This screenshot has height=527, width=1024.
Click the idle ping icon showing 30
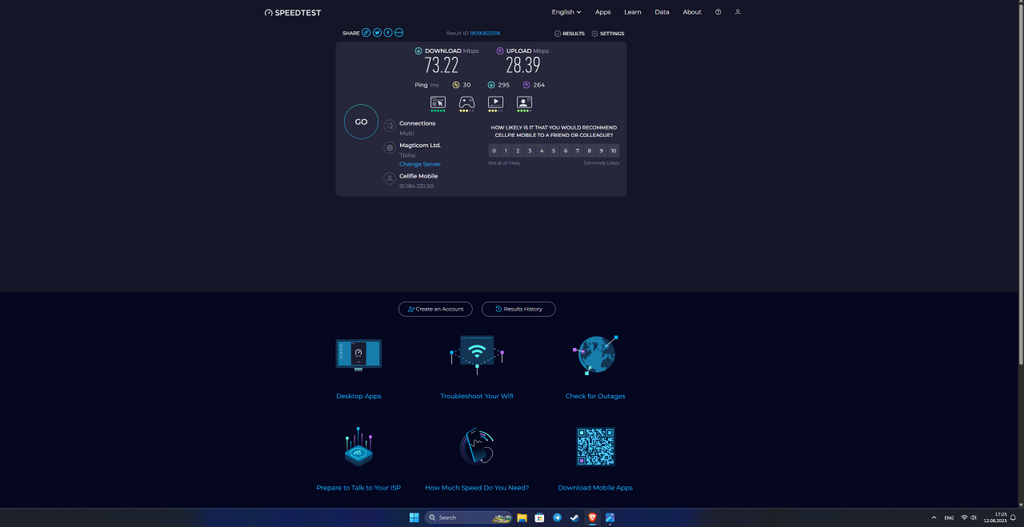pyautogui.click(x=456, y=85)
